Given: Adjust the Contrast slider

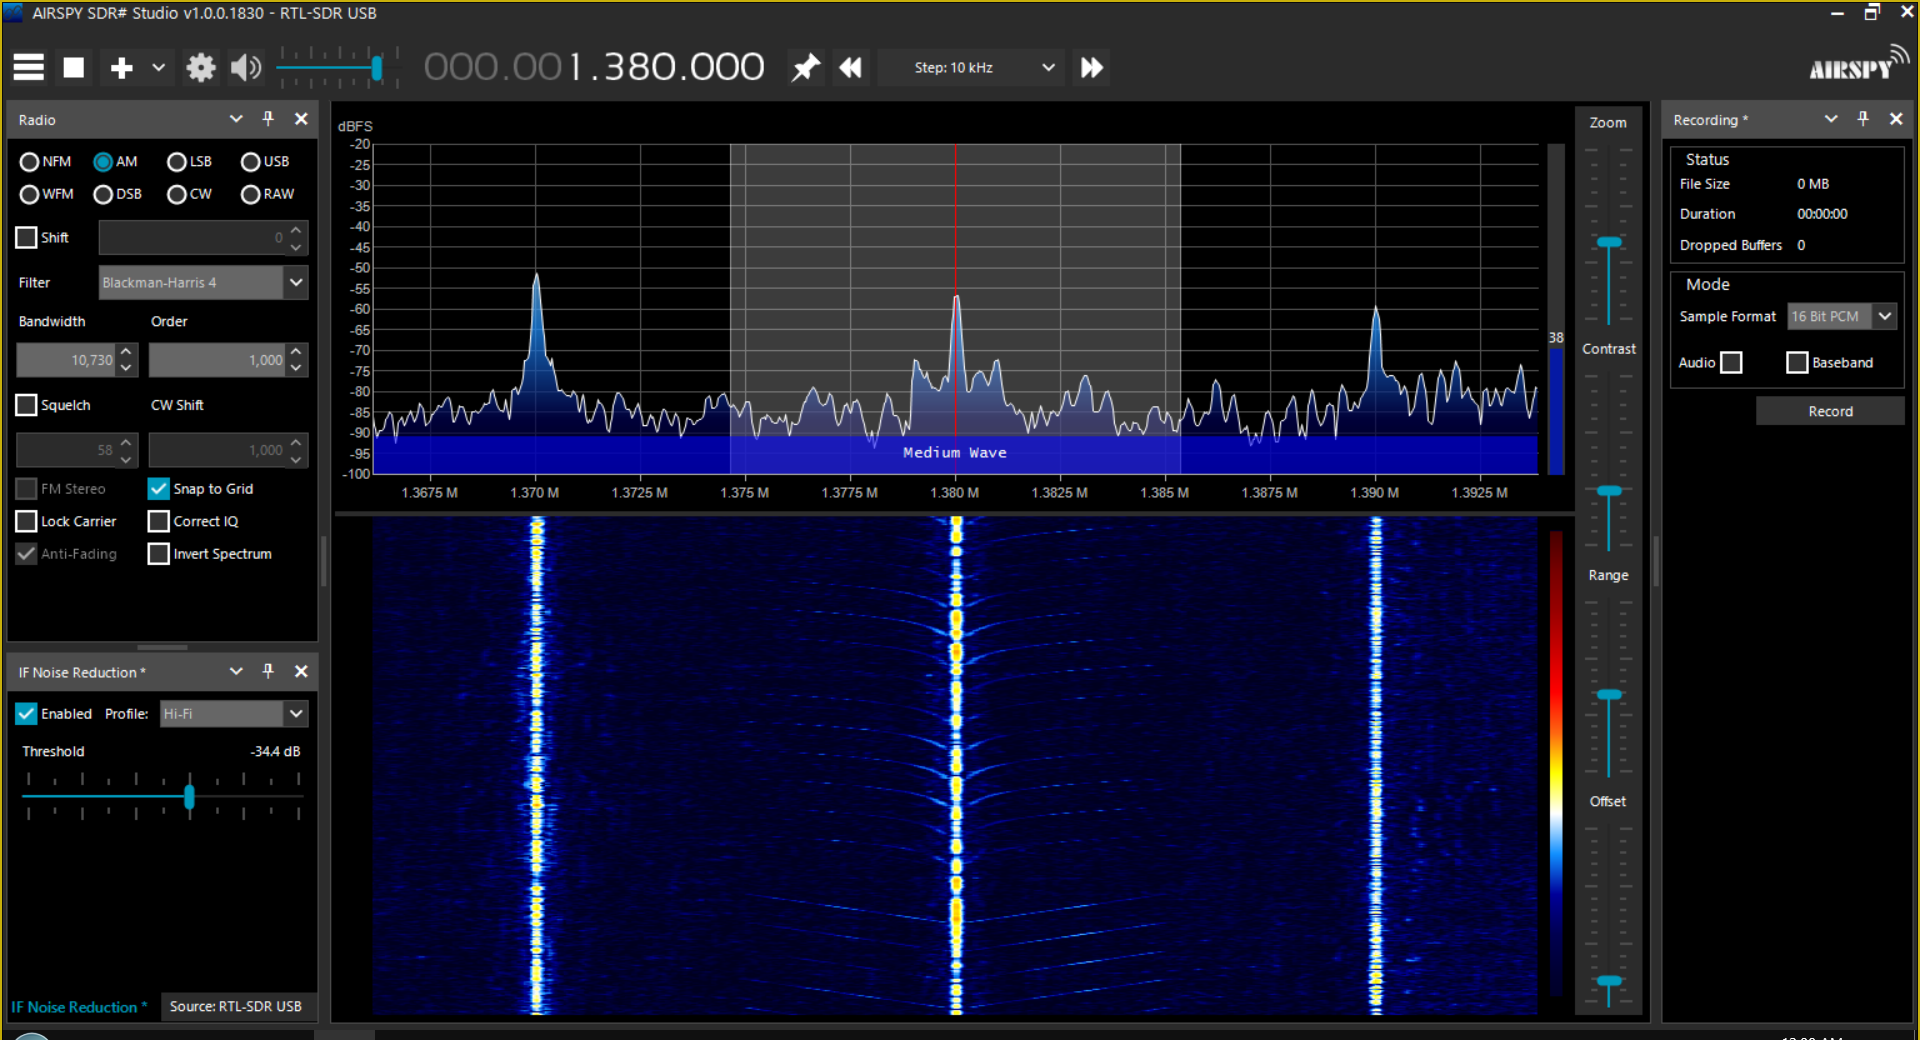Looking at the screenshot, I should (1608, 491).
